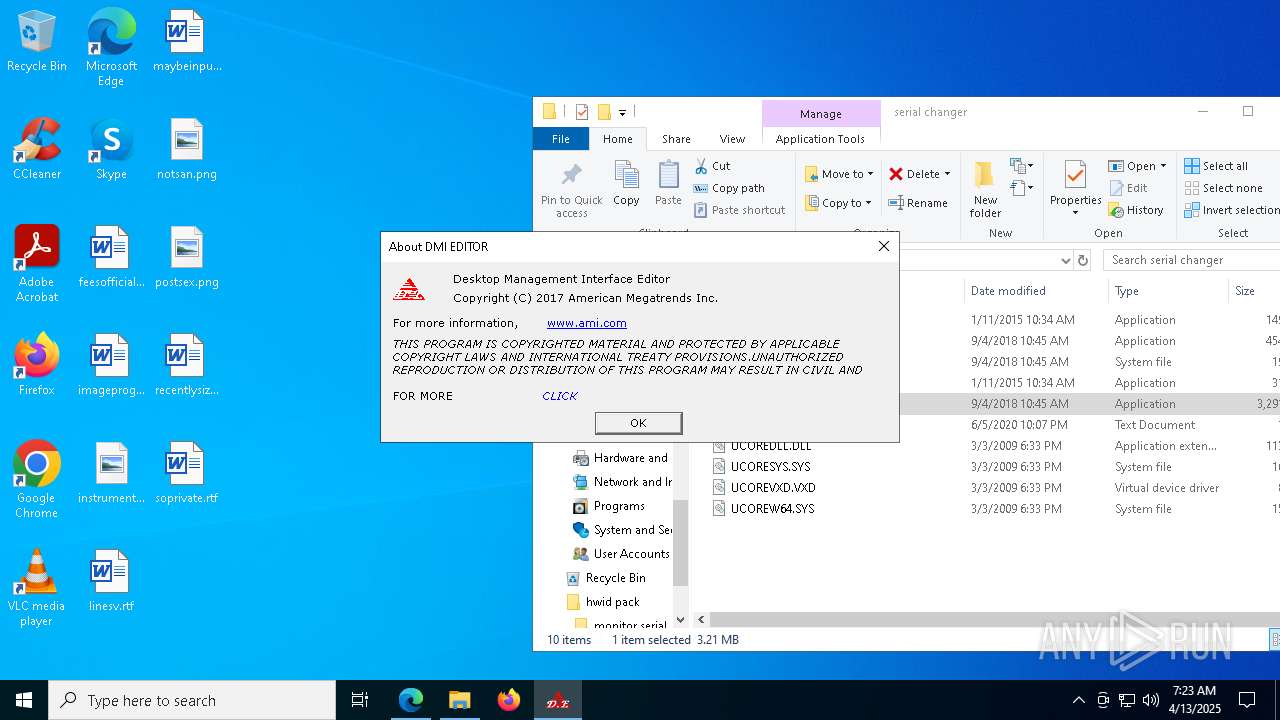The width and height of the screenshot is (1280, 720).
Task: Select User Accounts in navigation pane
Action: [x=621, y=554]
